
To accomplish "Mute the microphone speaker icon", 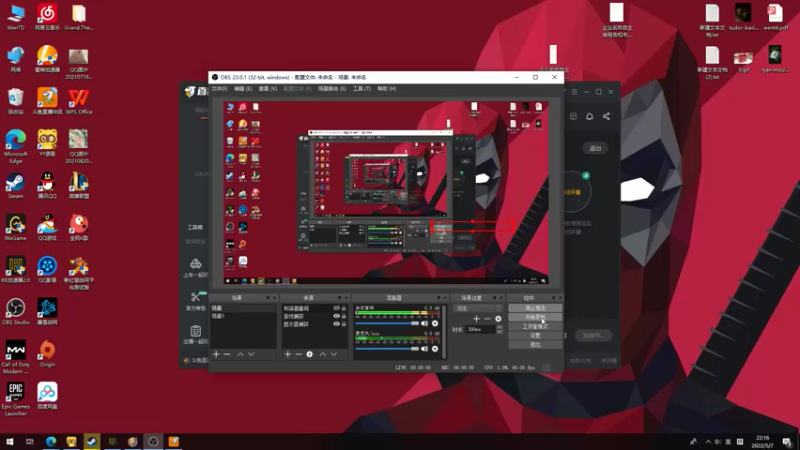I will (x=424, y=349).
